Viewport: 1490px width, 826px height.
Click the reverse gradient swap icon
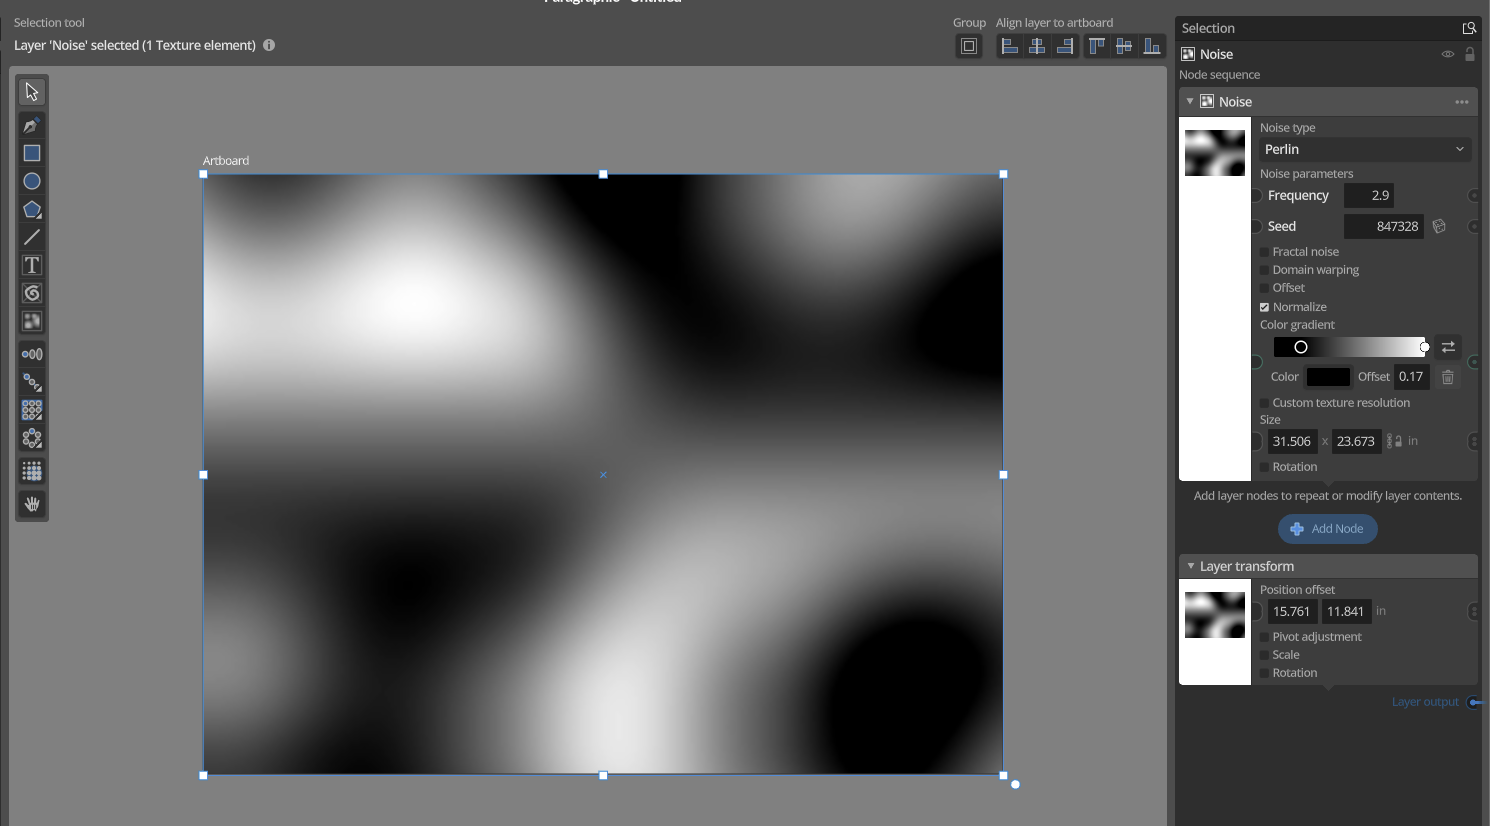[1448, 347]
